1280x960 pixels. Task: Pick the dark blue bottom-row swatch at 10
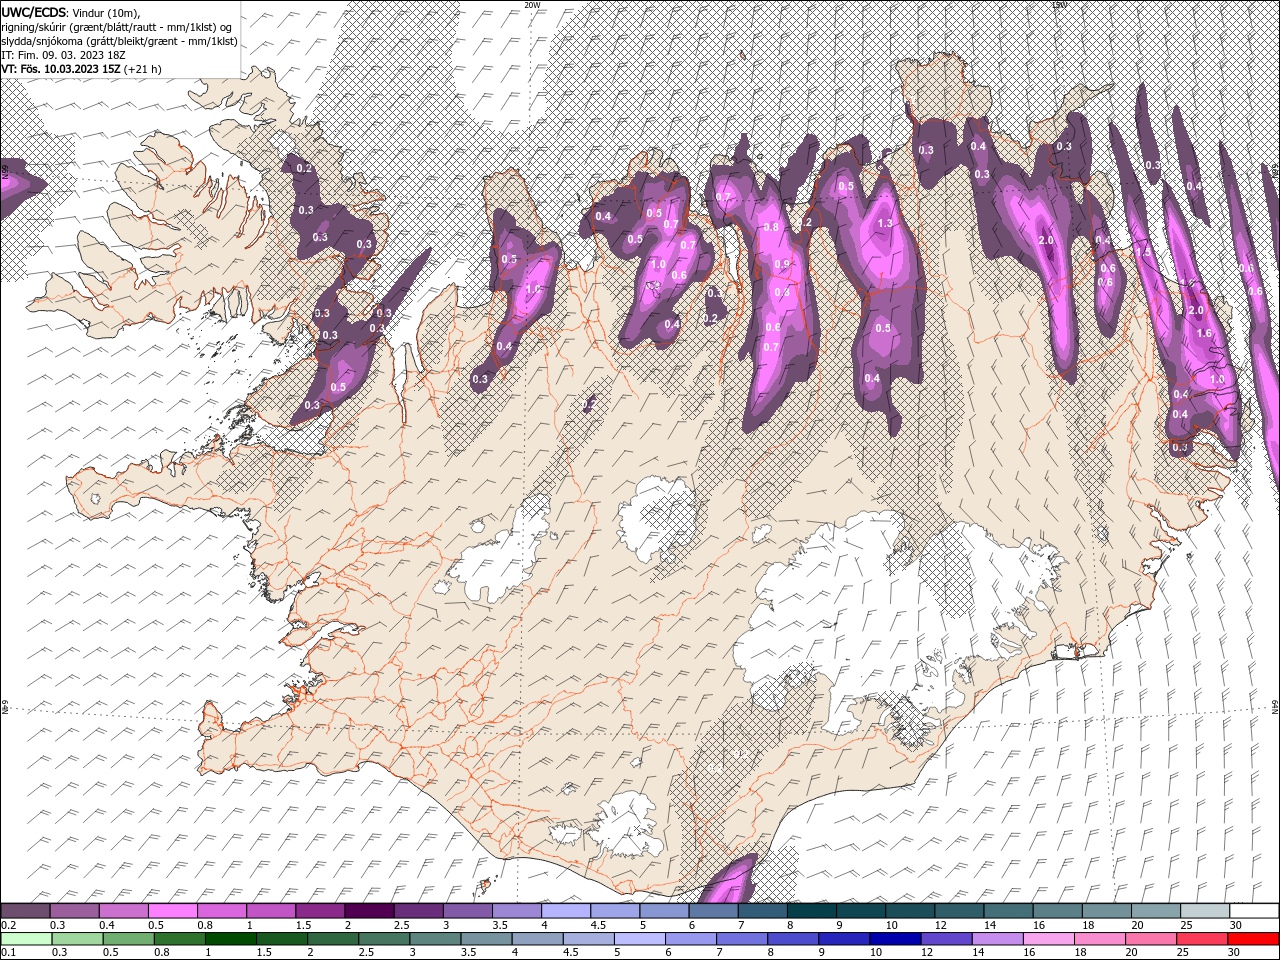(894, 939)
